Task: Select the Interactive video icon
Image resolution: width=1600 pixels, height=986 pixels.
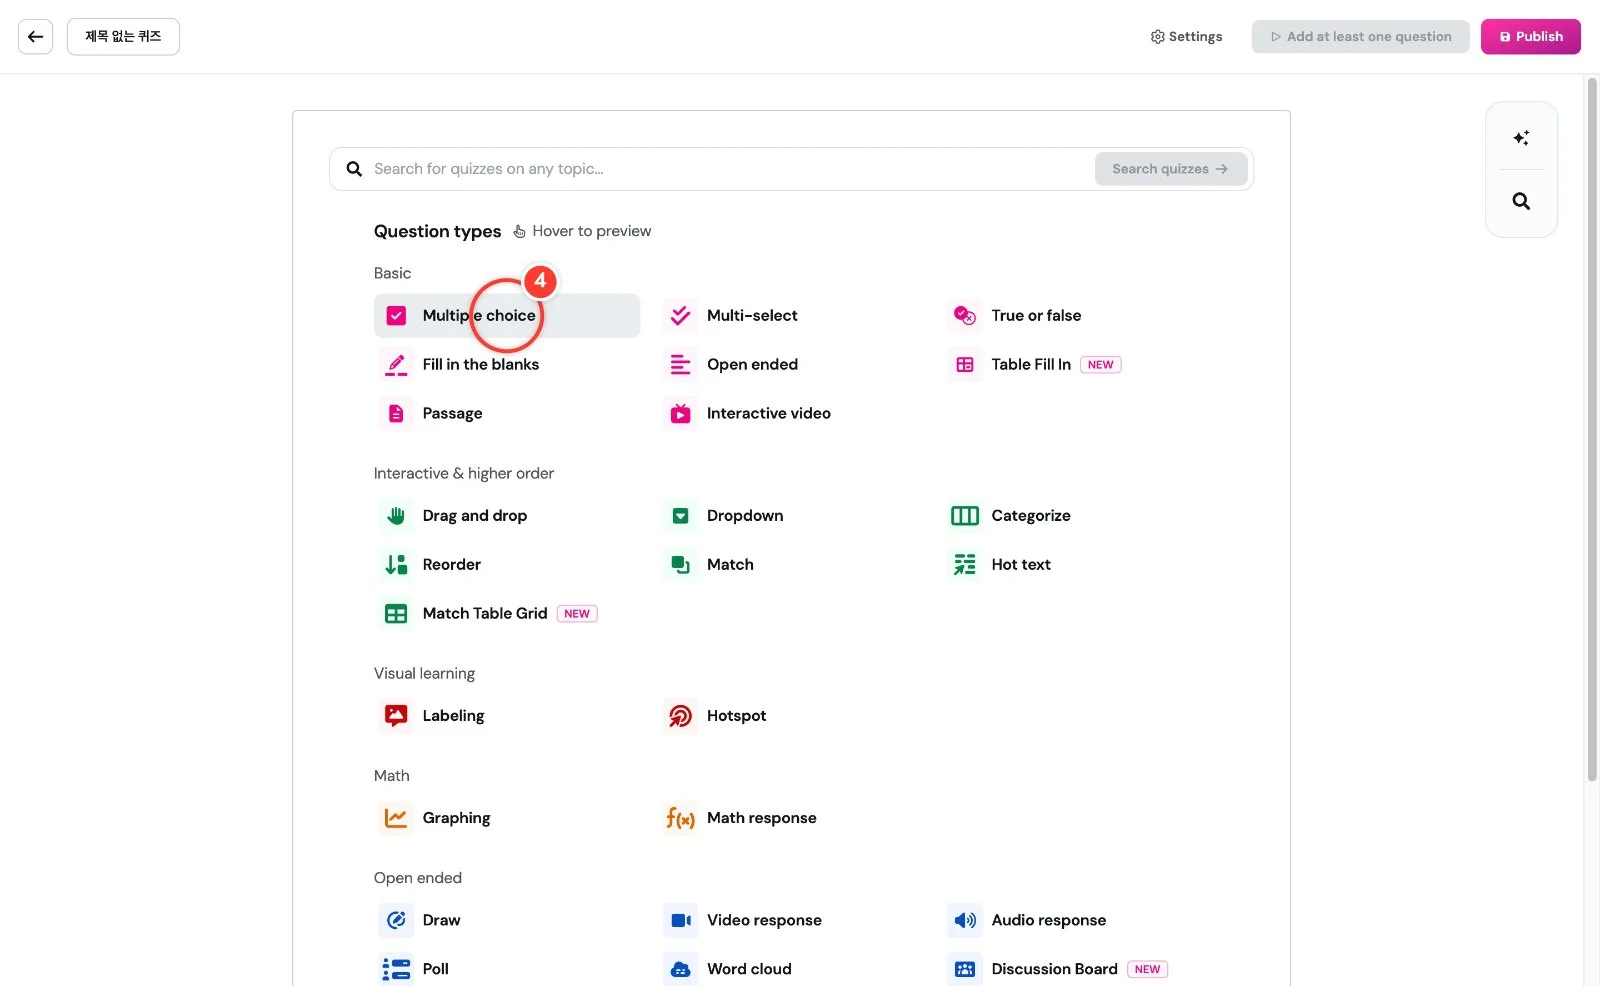Action: click(680, 414)
